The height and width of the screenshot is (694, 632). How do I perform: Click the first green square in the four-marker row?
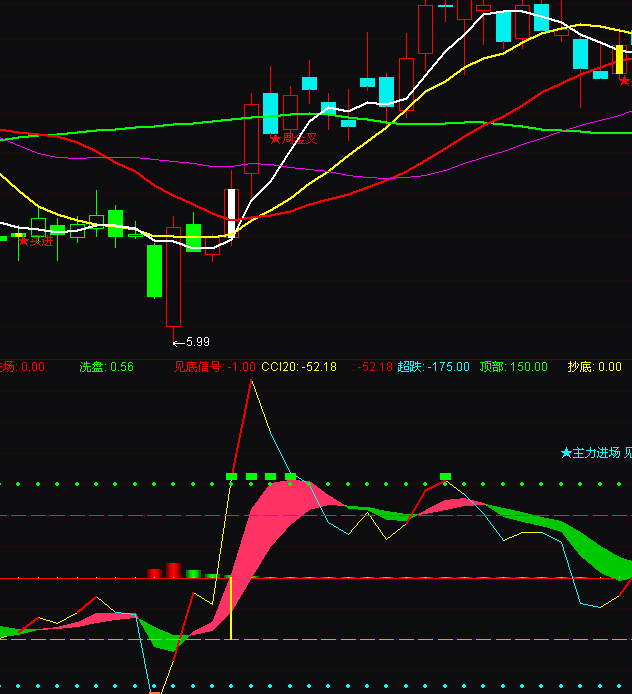tap(232, 477)
